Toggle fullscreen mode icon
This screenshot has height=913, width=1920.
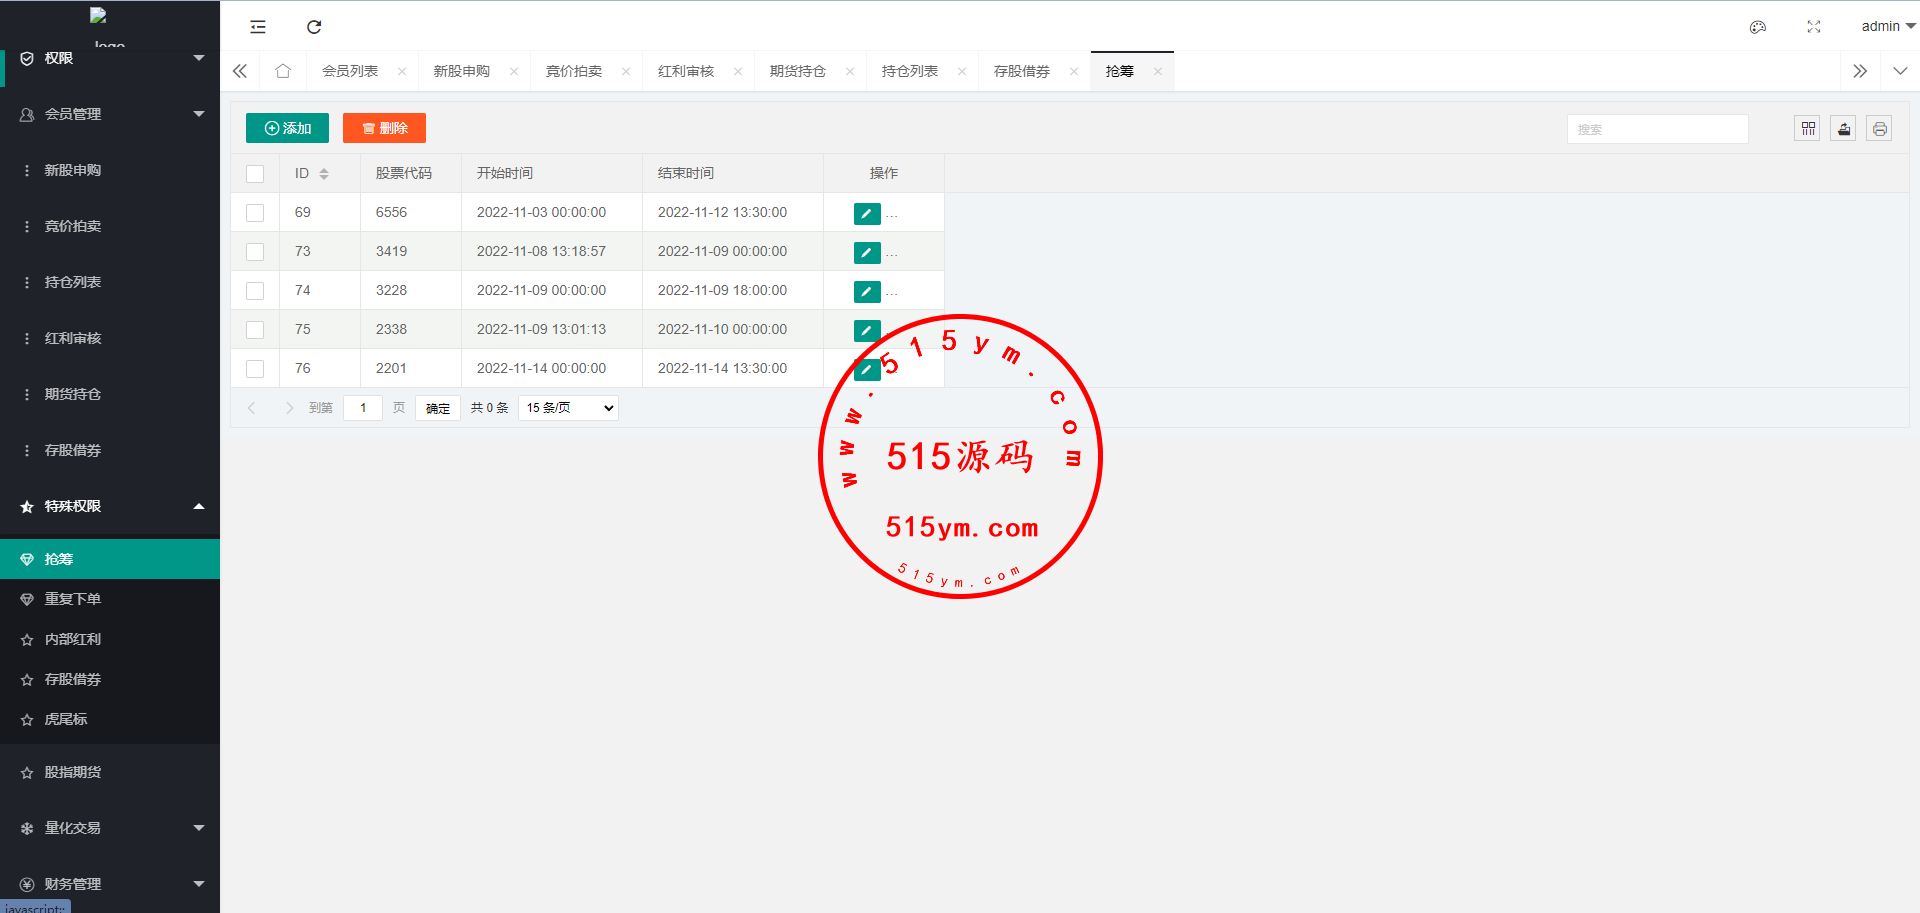(1813, 27)
